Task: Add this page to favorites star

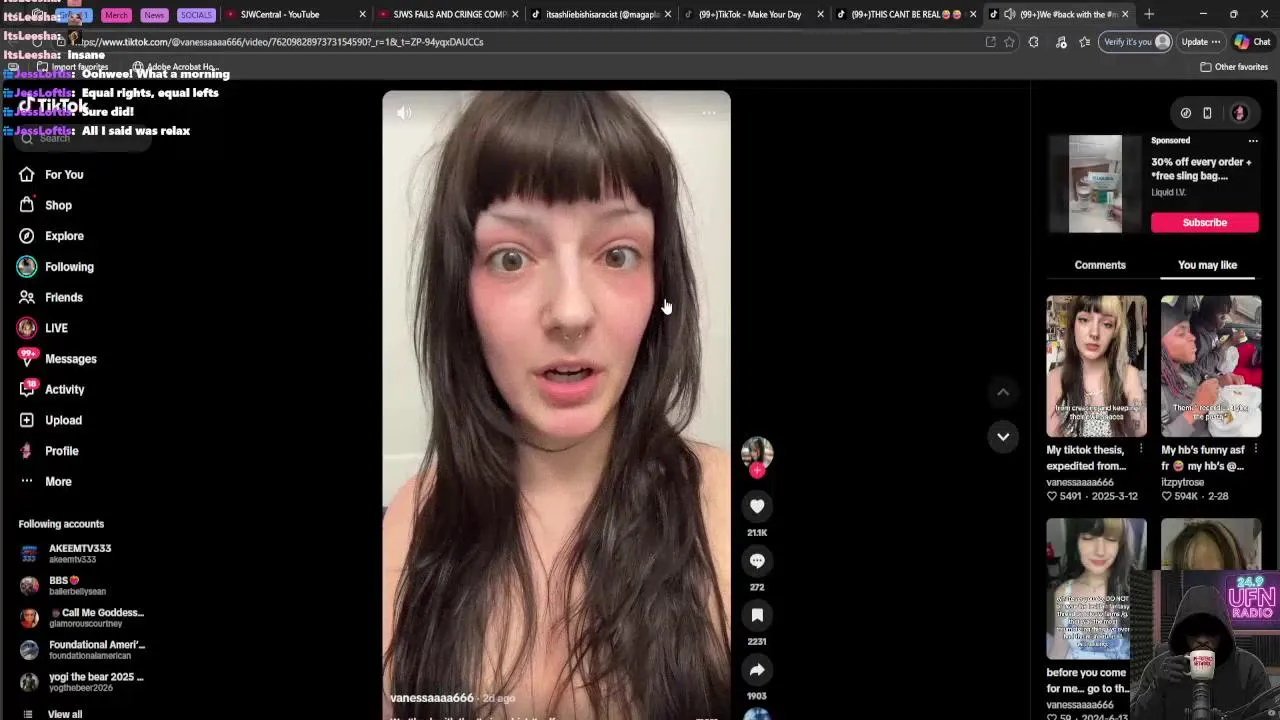Action: click(x=1009, y=42)
